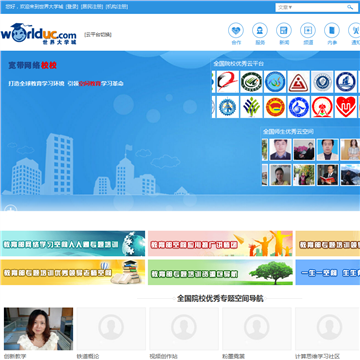The image size is (360, 360).
Task: Click the 登录 login link
Action: pos(72,6)
